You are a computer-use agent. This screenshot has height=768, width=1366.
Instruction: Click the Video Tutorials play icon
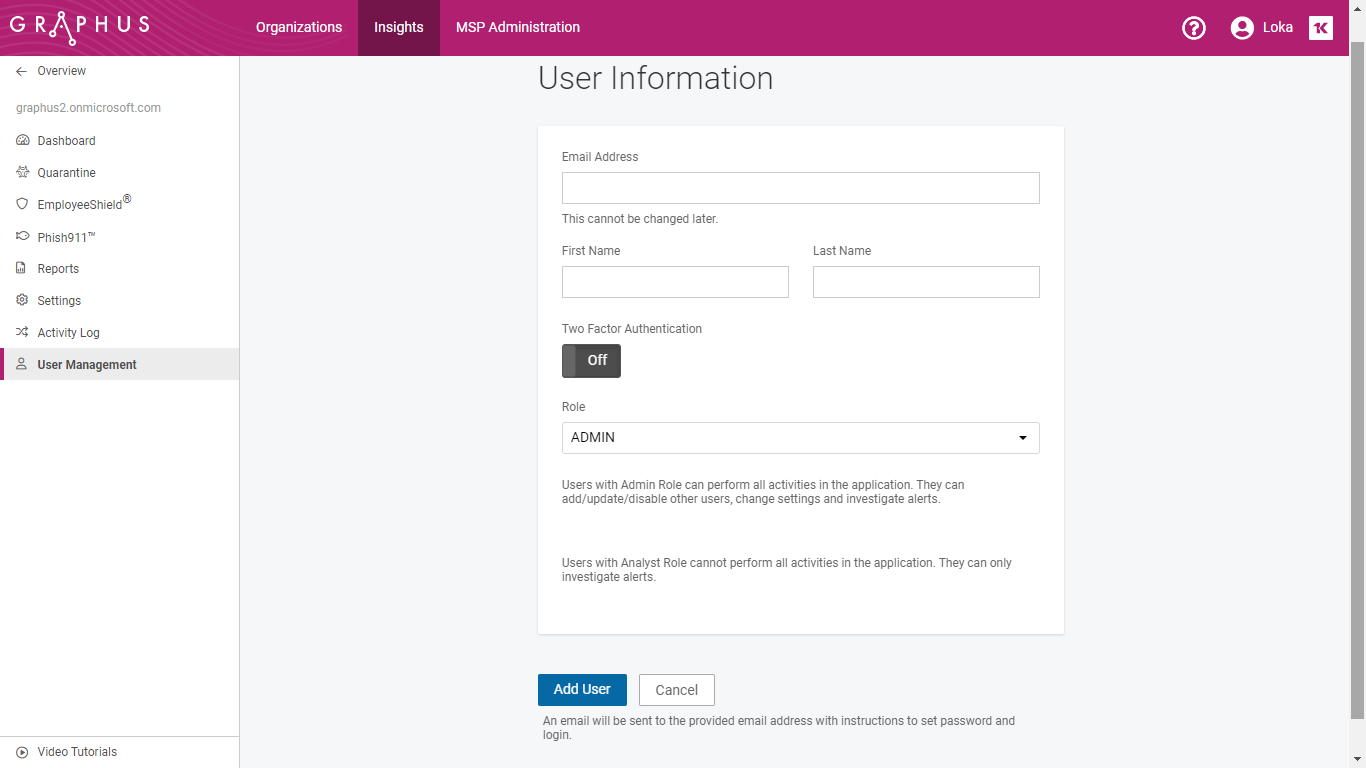(22, 752)
